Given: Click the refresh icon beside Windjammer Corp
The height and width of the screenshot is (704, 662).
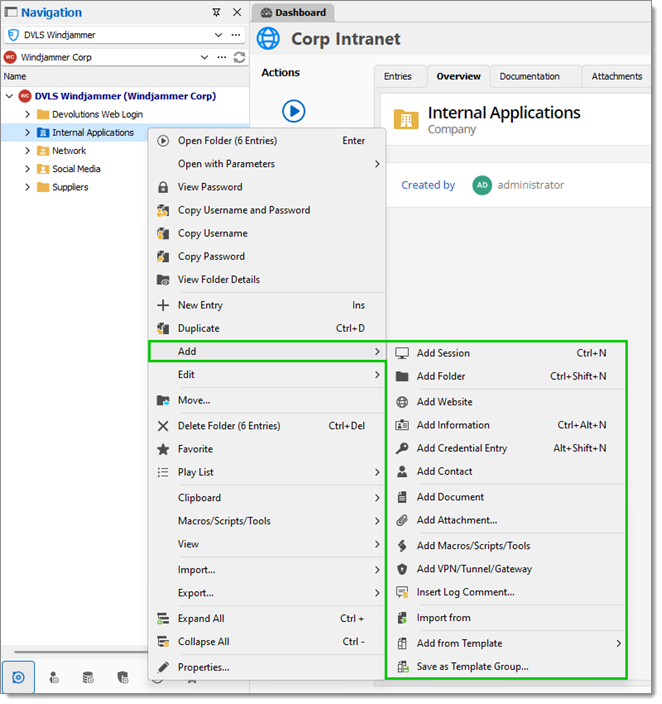Looking at the screenshot, I should [x=240, y=57].
